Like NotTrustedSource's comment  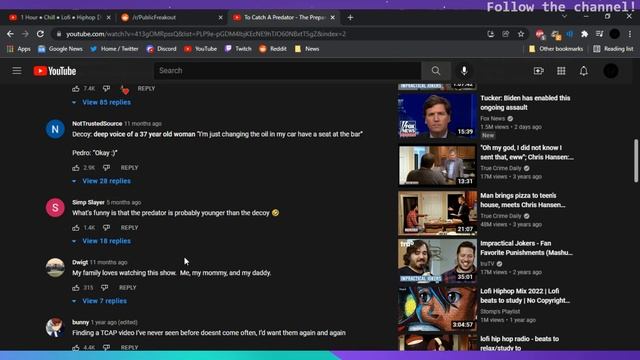(x=76, y=168)
